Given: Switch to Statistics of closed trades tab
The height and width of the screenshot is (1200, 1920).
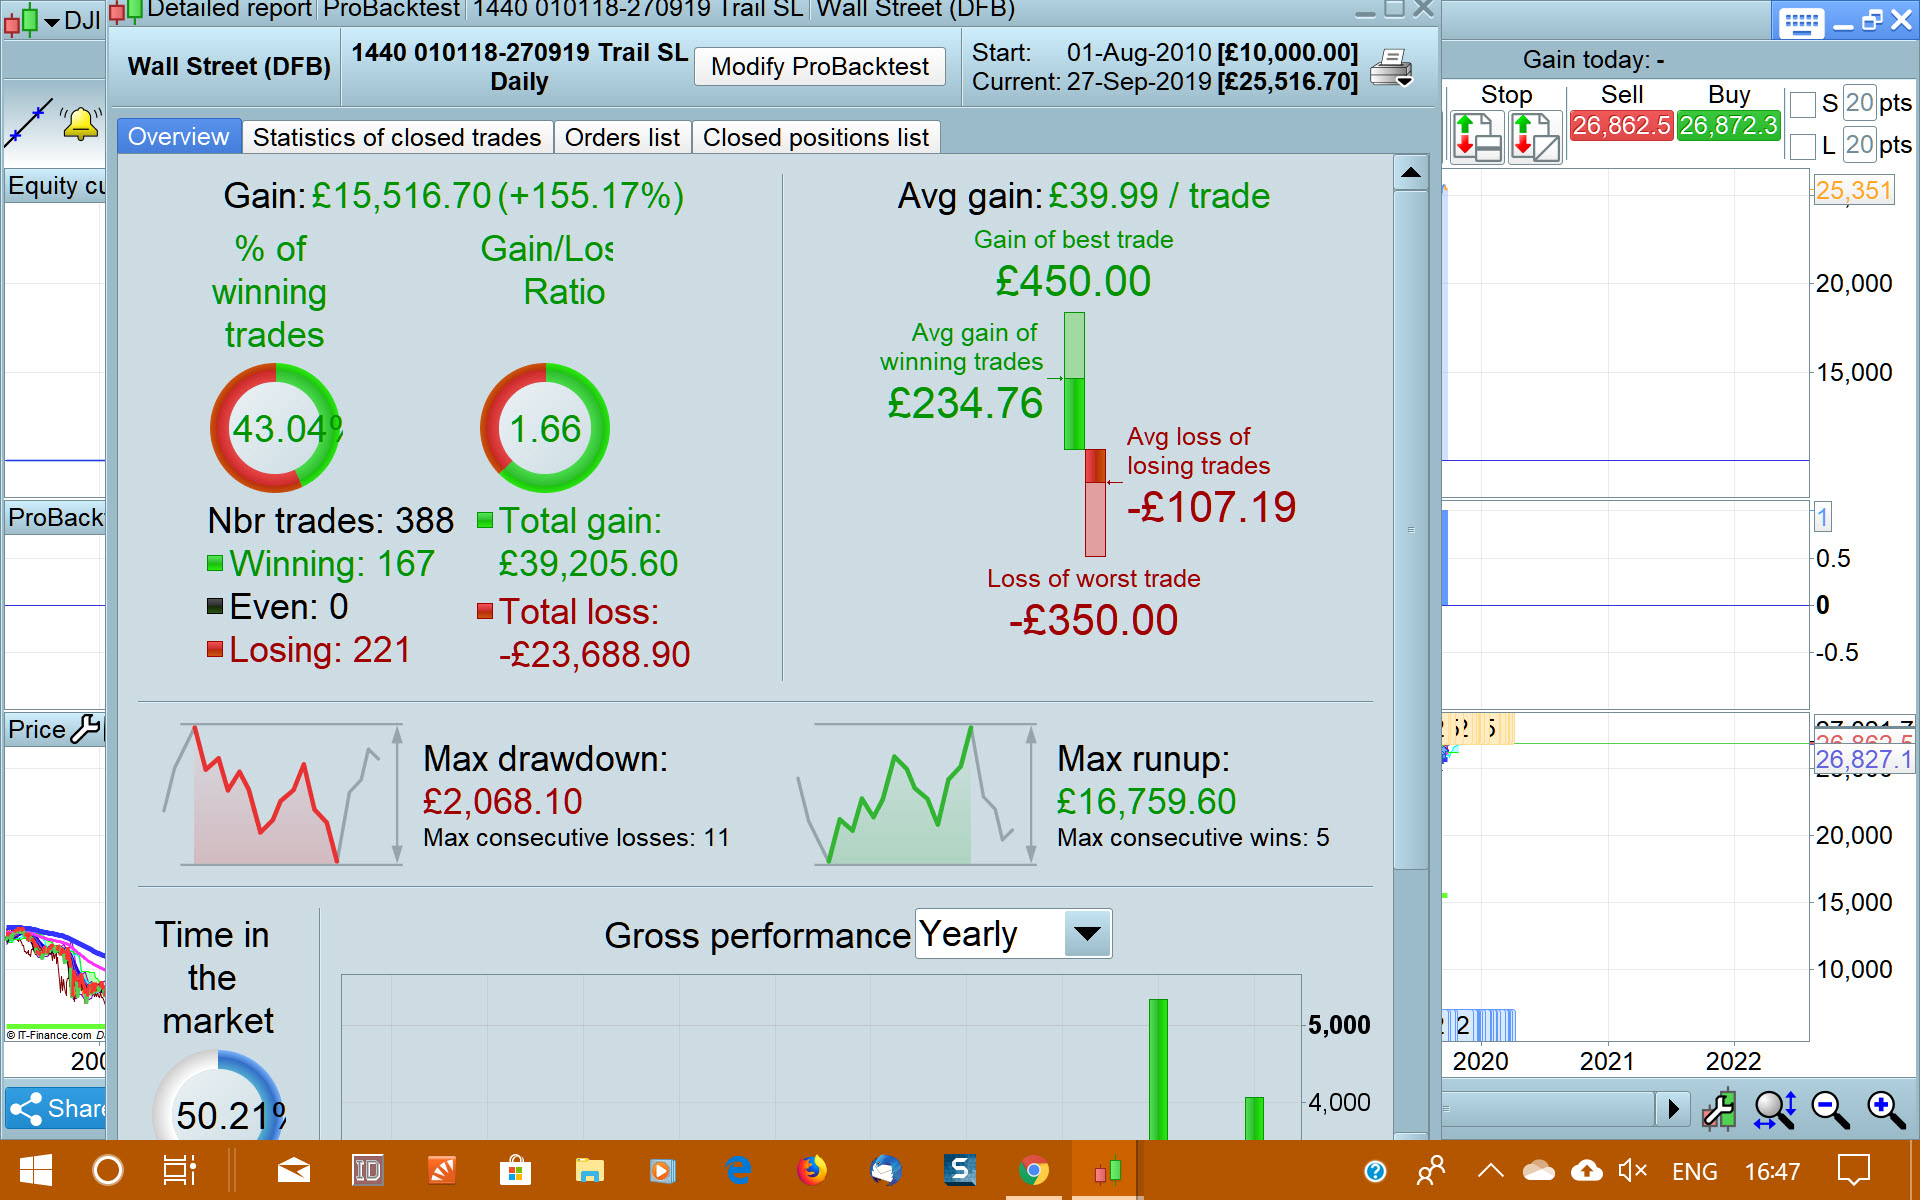Looking at the screenshot, I should coord(396,137).
